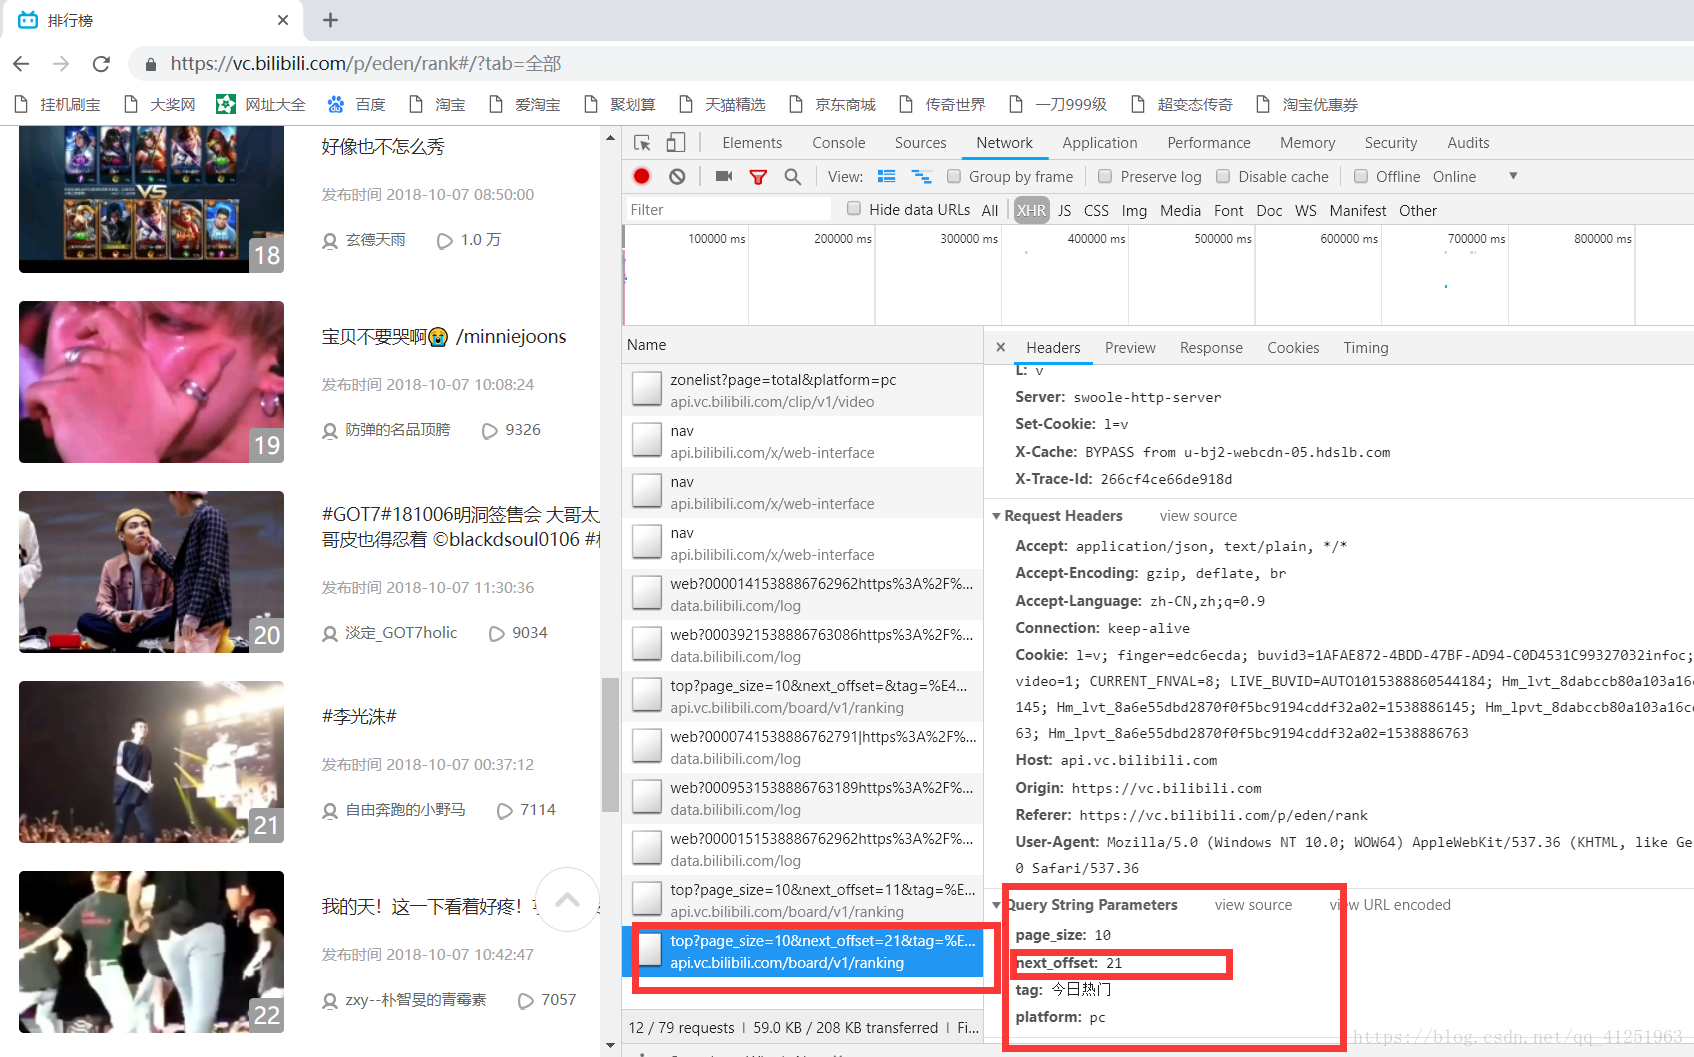Select the Img filter type

1134,210
